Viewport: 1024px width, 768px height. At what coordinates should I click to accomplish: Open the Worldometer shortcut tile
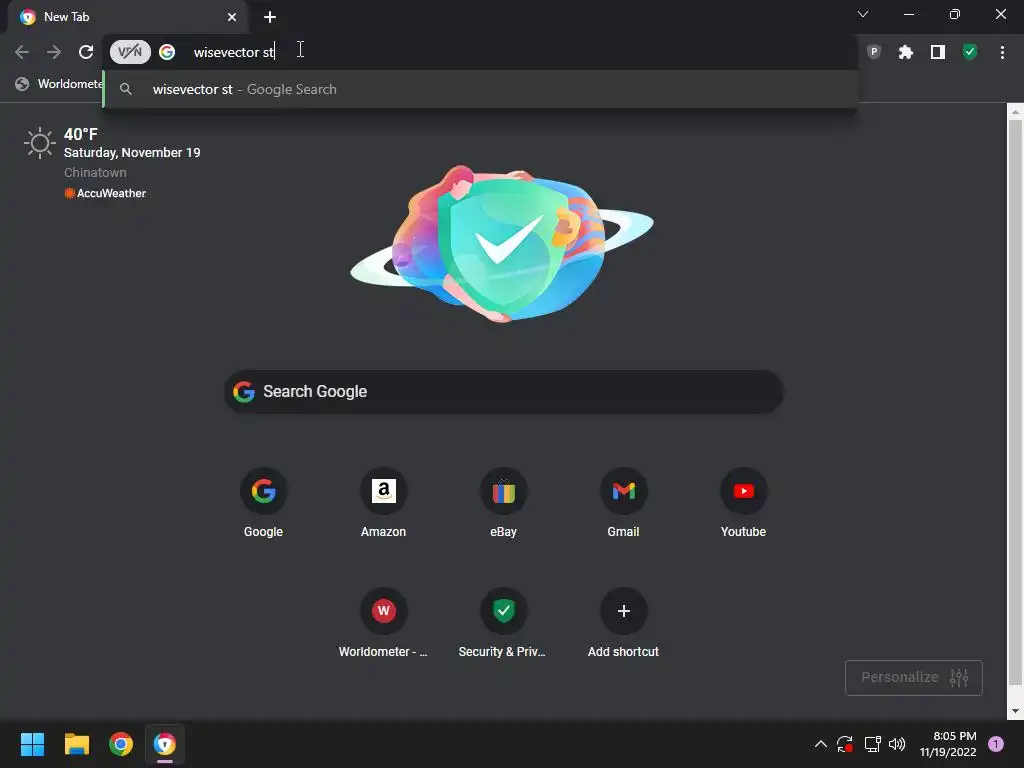pyautogui.click(x=383, y=623)
